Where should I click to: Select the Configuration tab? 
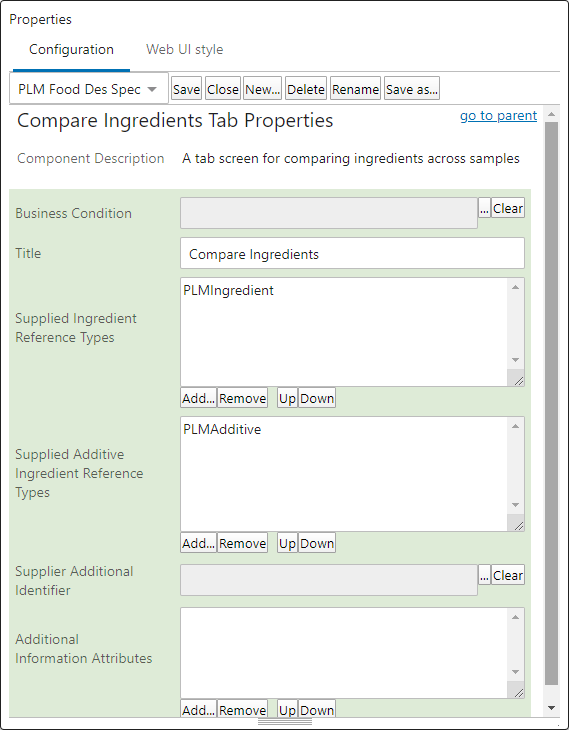[x=71, y=49]
